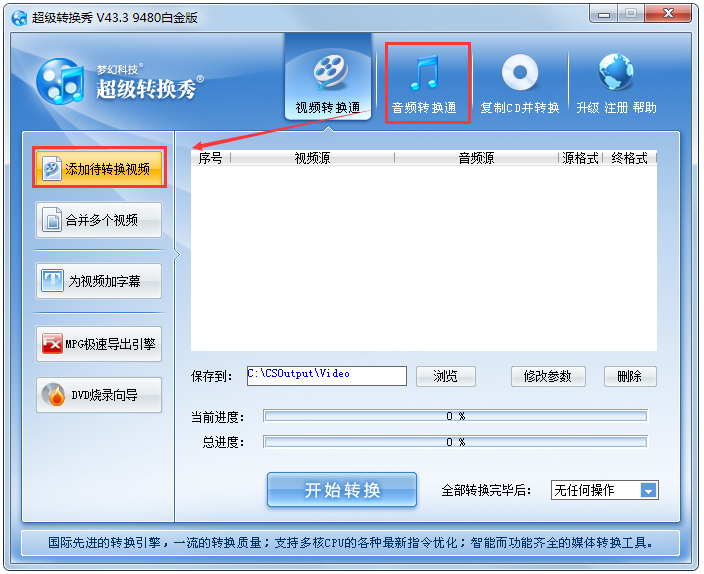Image resolution: width=704 pixels, height=574 pixels.
Task: Click the 修改参数 button
Action: tap(547, 376)
